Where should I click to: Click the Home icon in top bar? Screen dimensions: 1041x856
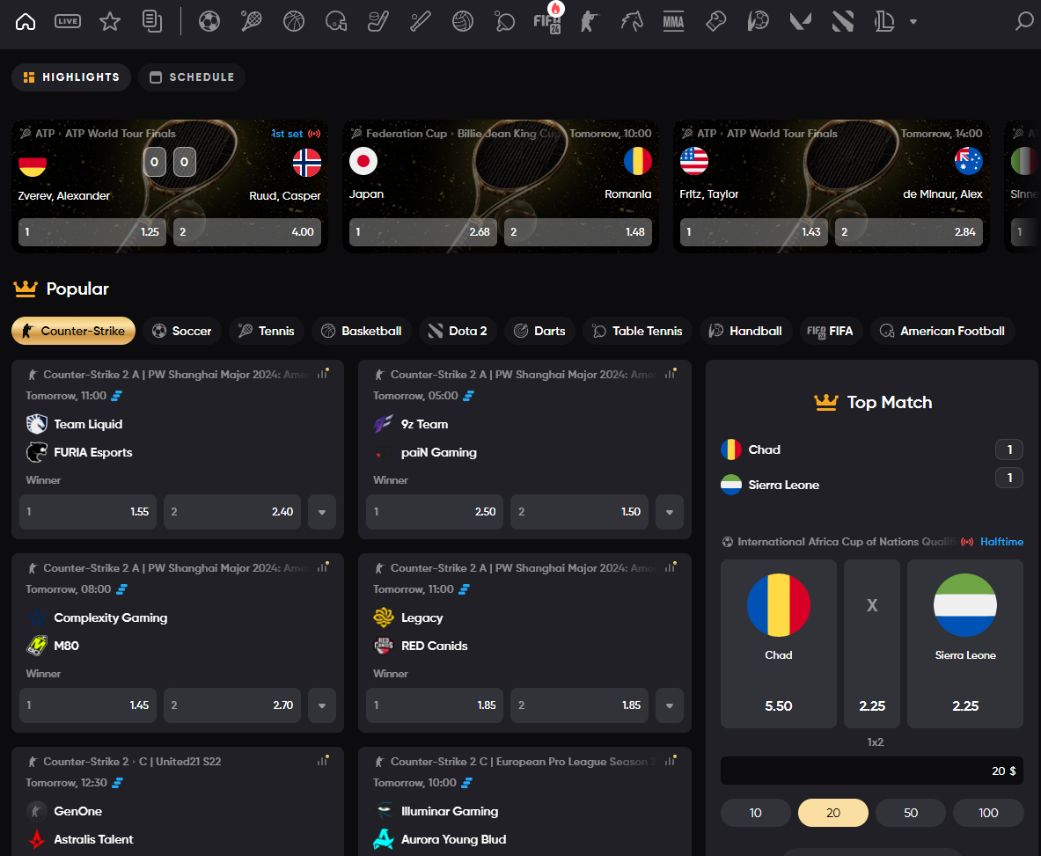pos(25,21)
